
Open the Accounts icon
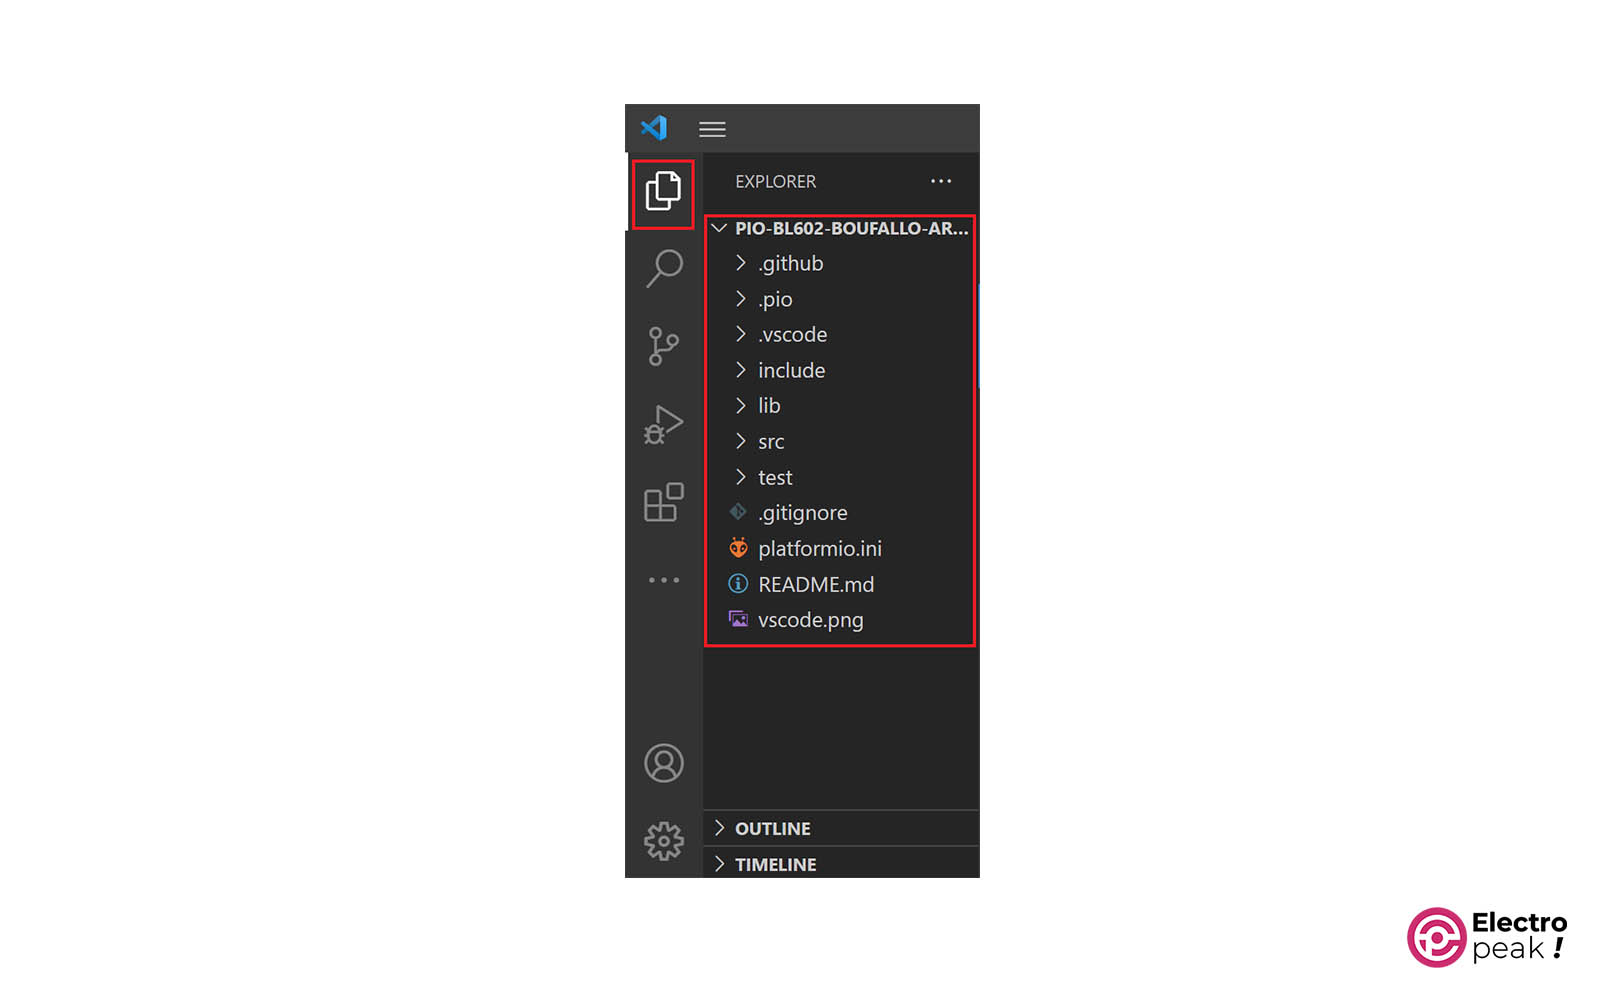click(664, 763)
